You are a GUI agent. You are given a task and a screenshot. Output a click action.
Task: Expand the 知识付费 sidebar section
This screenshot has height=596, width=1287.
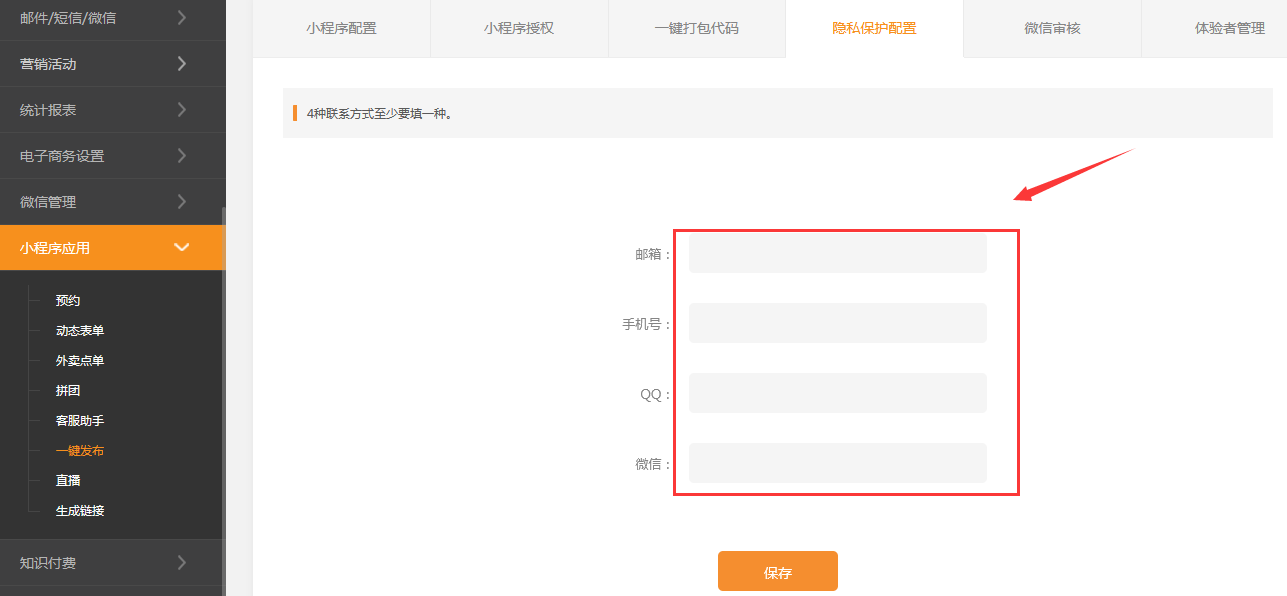point(181,563)
